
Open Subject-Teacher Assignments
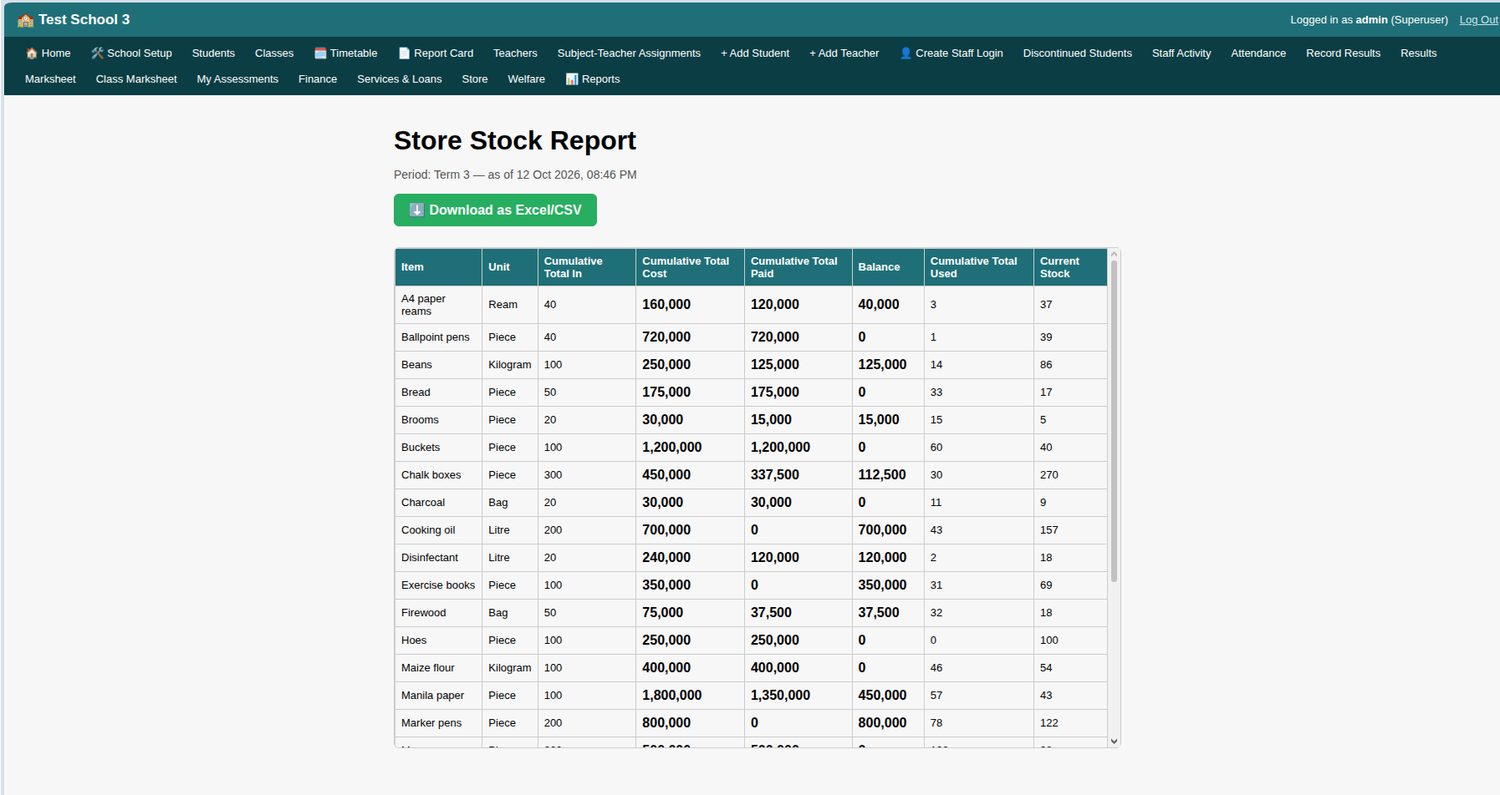coord(629,53)
